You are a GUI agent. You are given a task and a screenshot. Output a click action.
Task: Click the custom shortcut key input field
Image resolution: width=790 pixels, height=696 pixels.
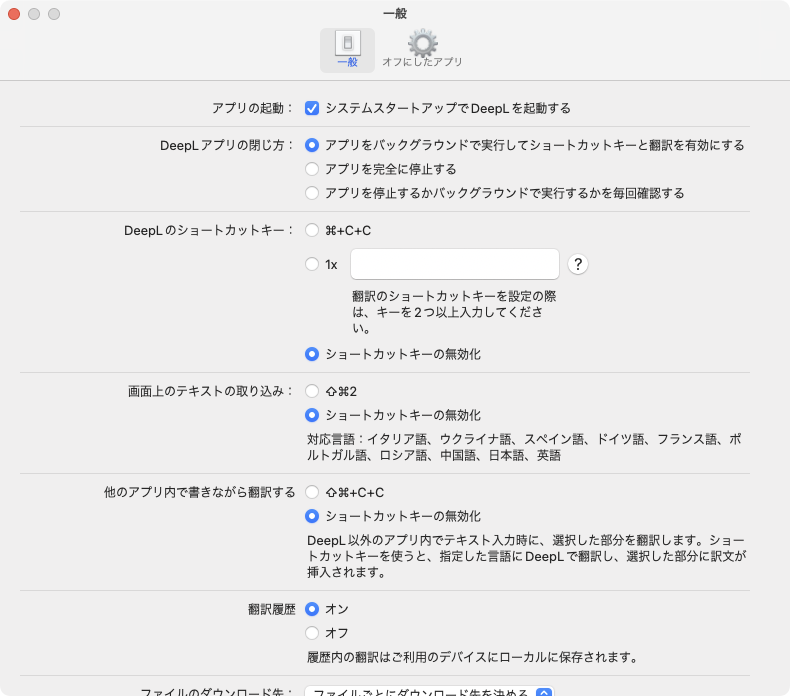454,264
